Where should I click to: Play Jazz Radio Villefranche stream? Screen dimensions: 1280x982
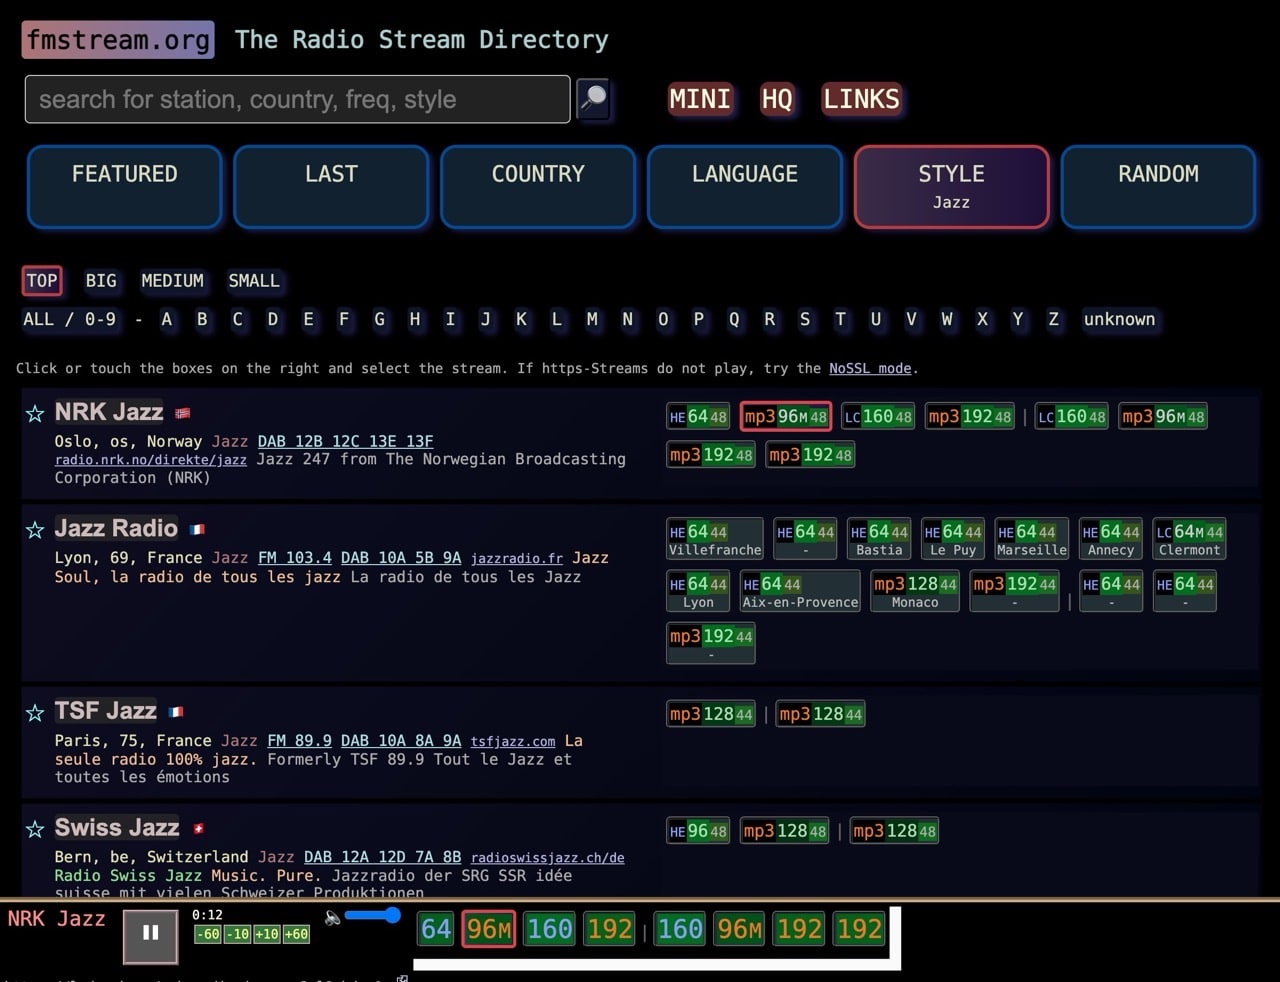click(715, 539)
